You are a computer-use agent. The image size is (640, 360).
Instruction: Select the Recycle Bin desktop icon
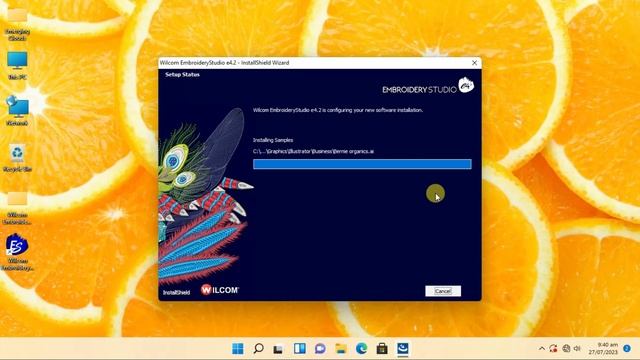[x=17, y=157]
